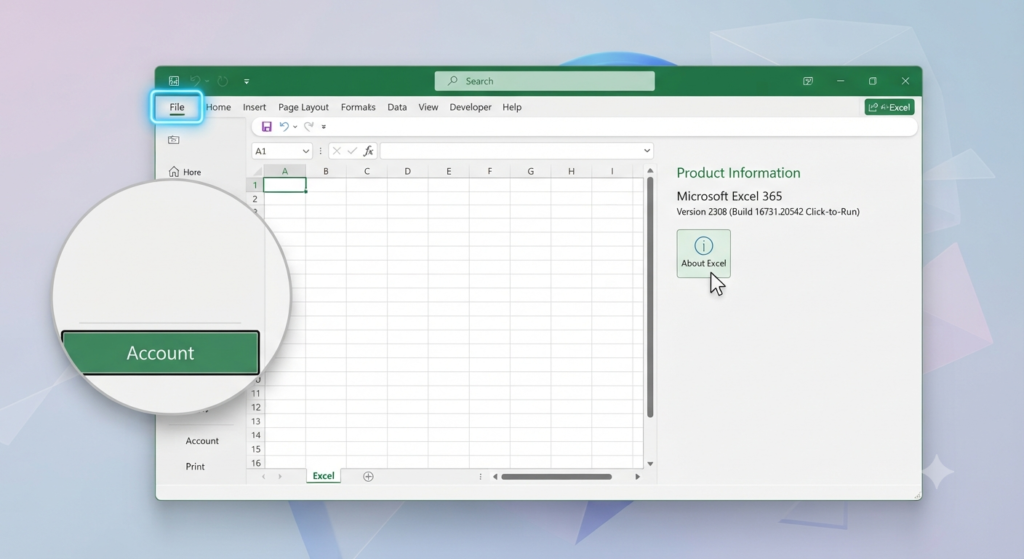Click the Select All corner triangle

point(257,171)
